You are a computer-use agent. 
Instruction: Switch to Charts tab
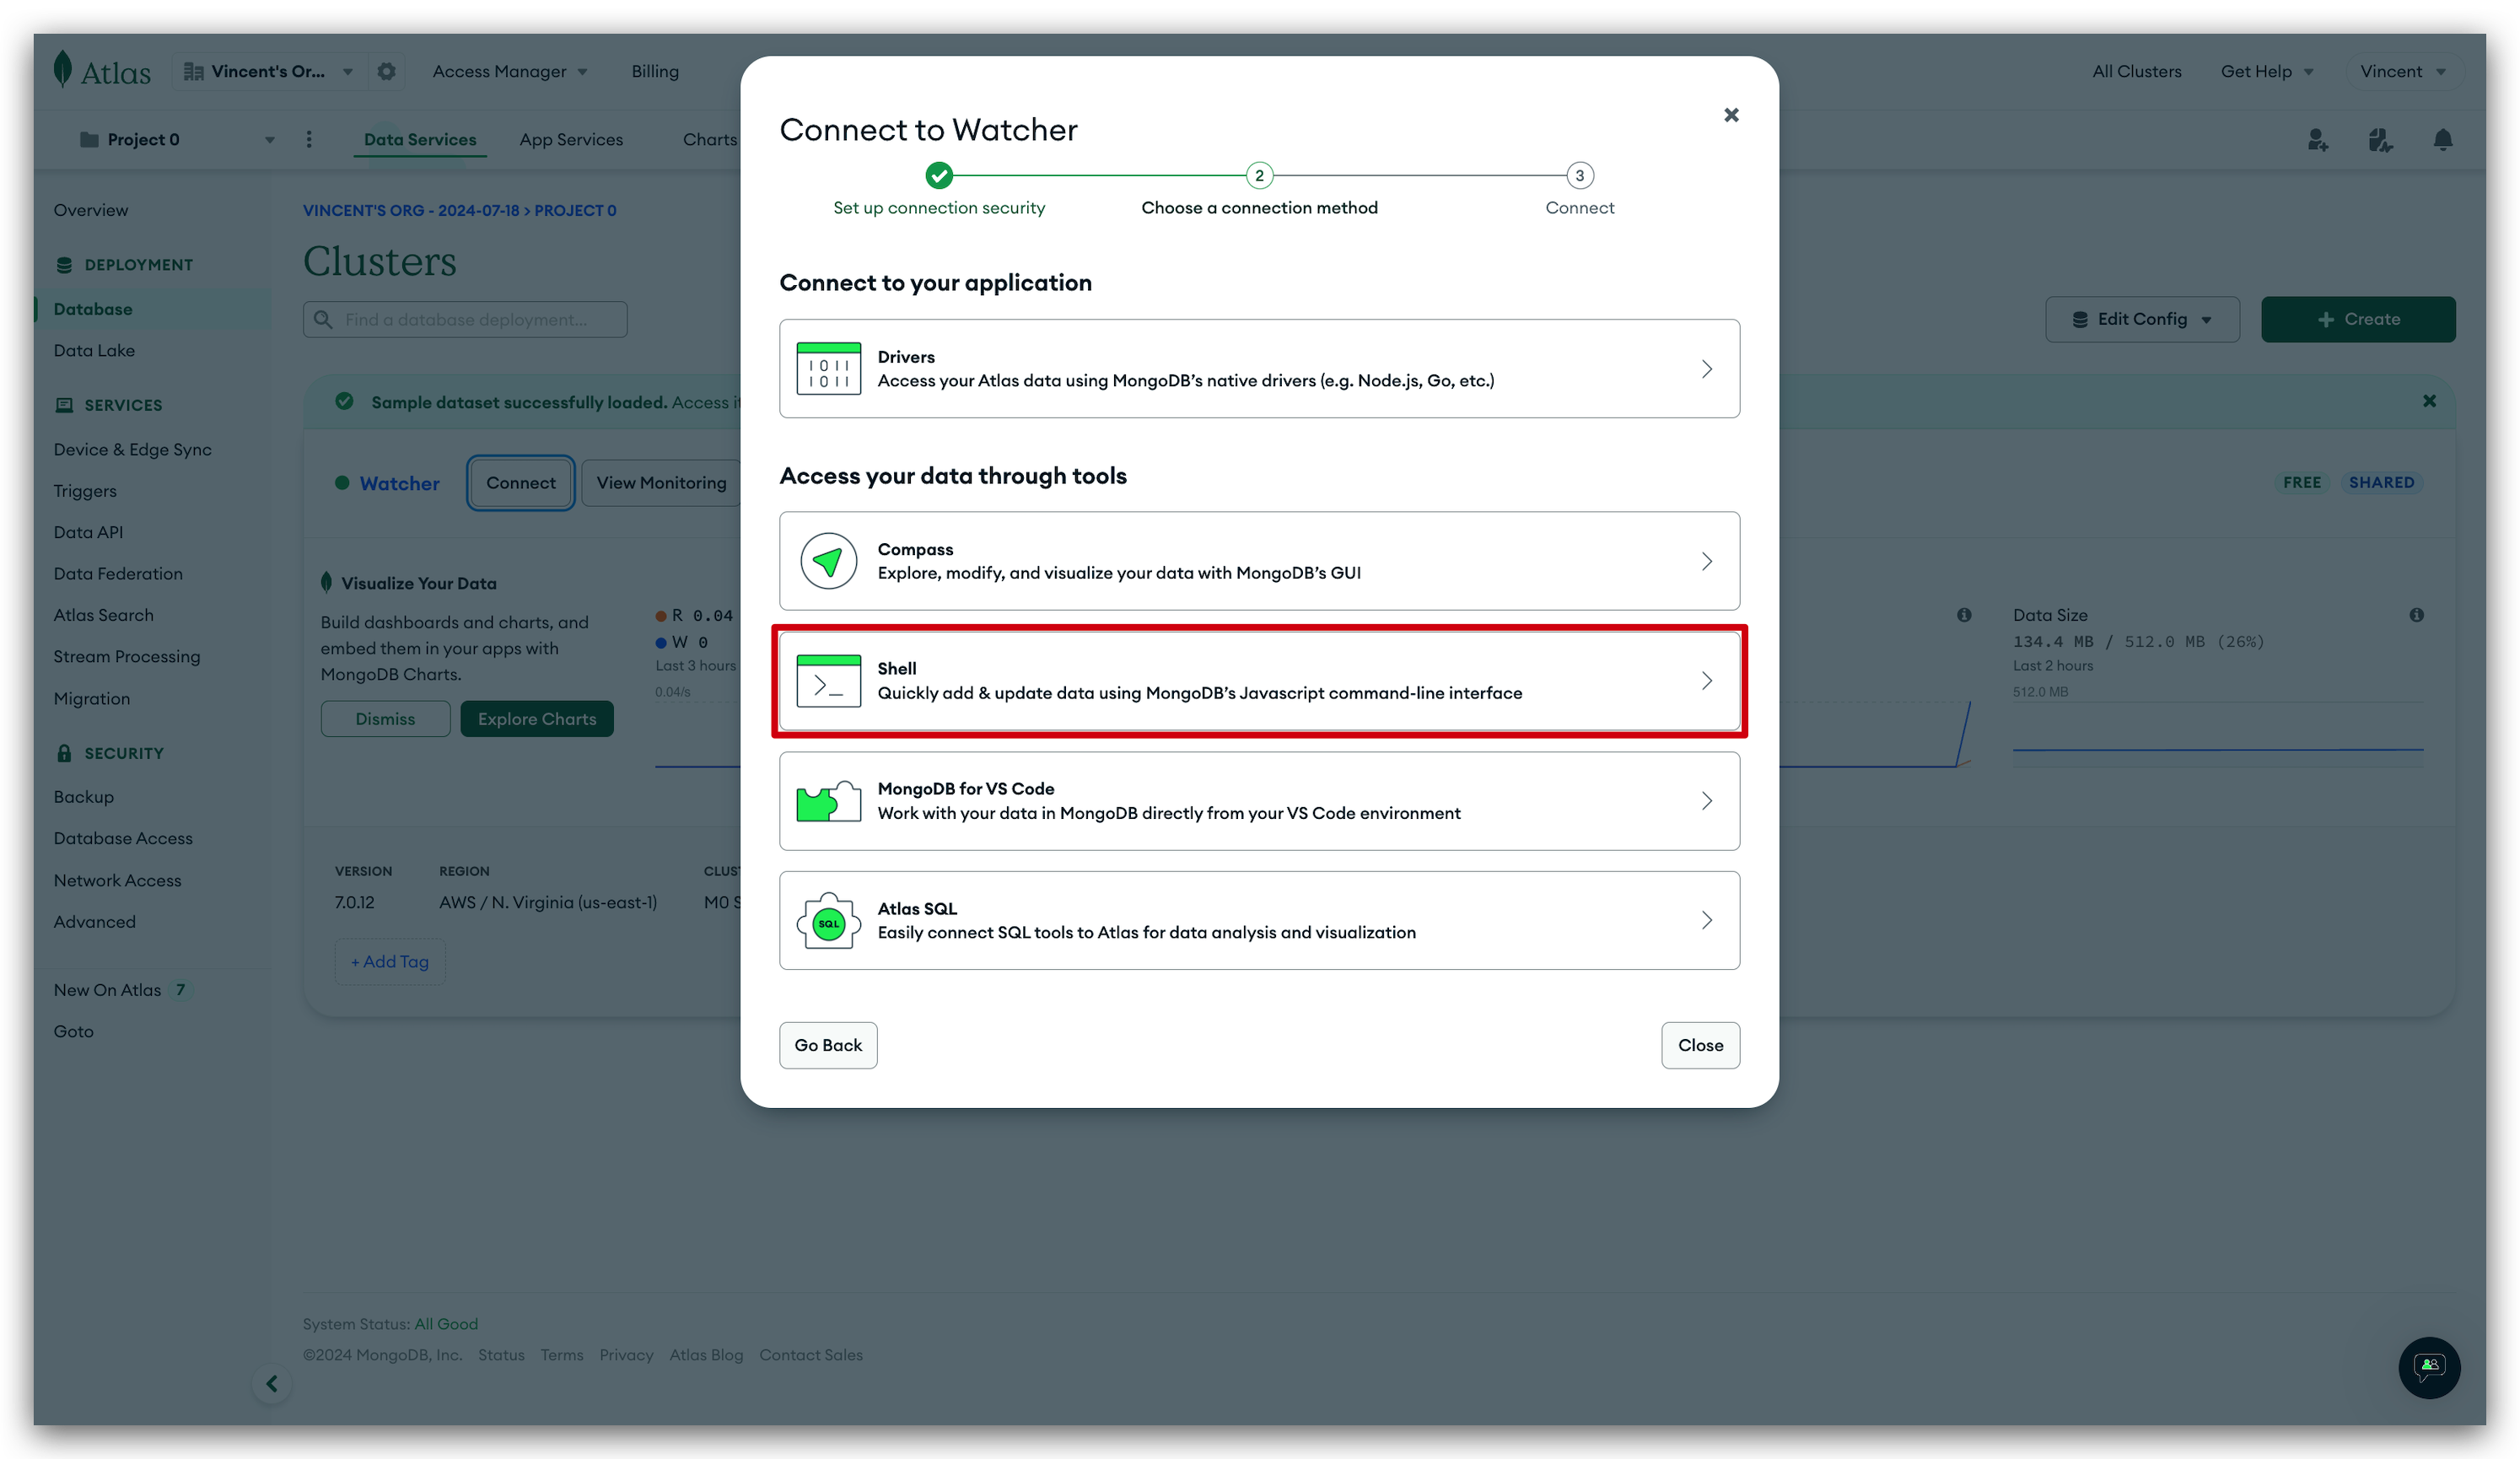click(710, 139)
